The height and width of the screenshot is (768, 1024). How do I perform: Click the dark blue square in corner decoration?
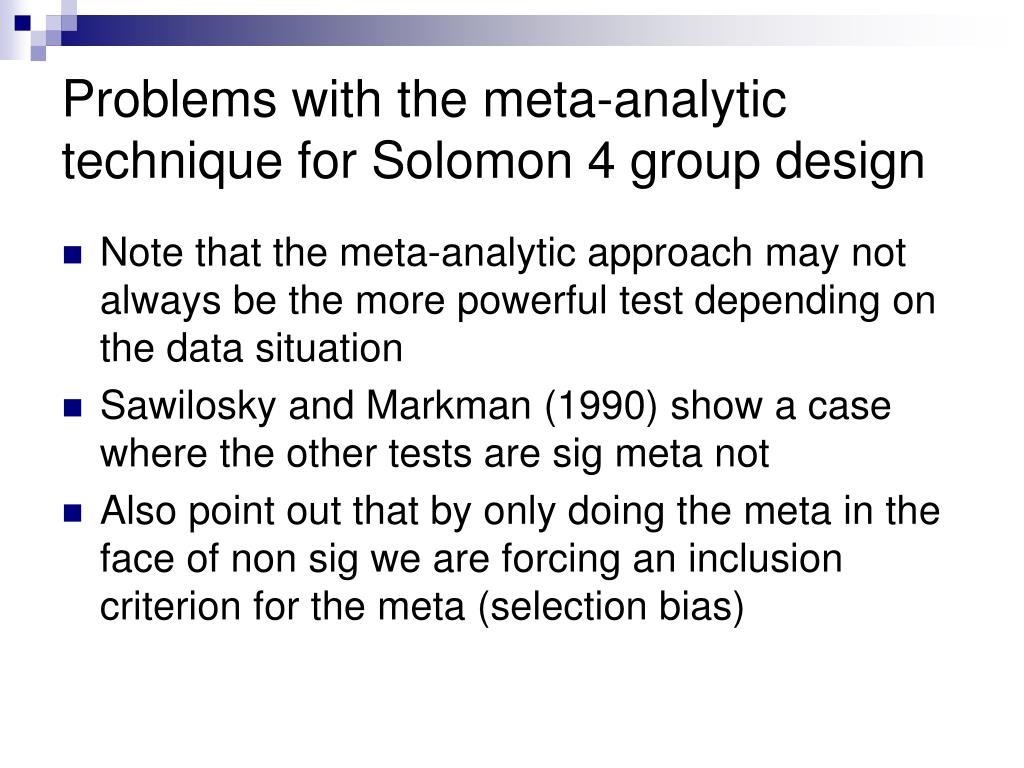[22, 23]
